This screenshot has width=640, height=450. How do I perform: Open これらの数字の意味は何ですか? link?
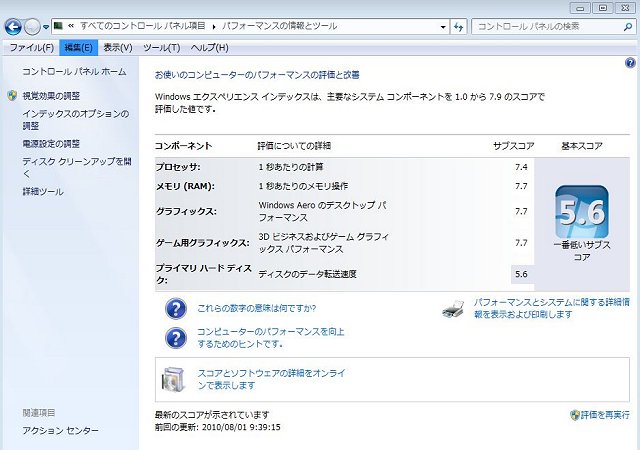click(257, 308)
